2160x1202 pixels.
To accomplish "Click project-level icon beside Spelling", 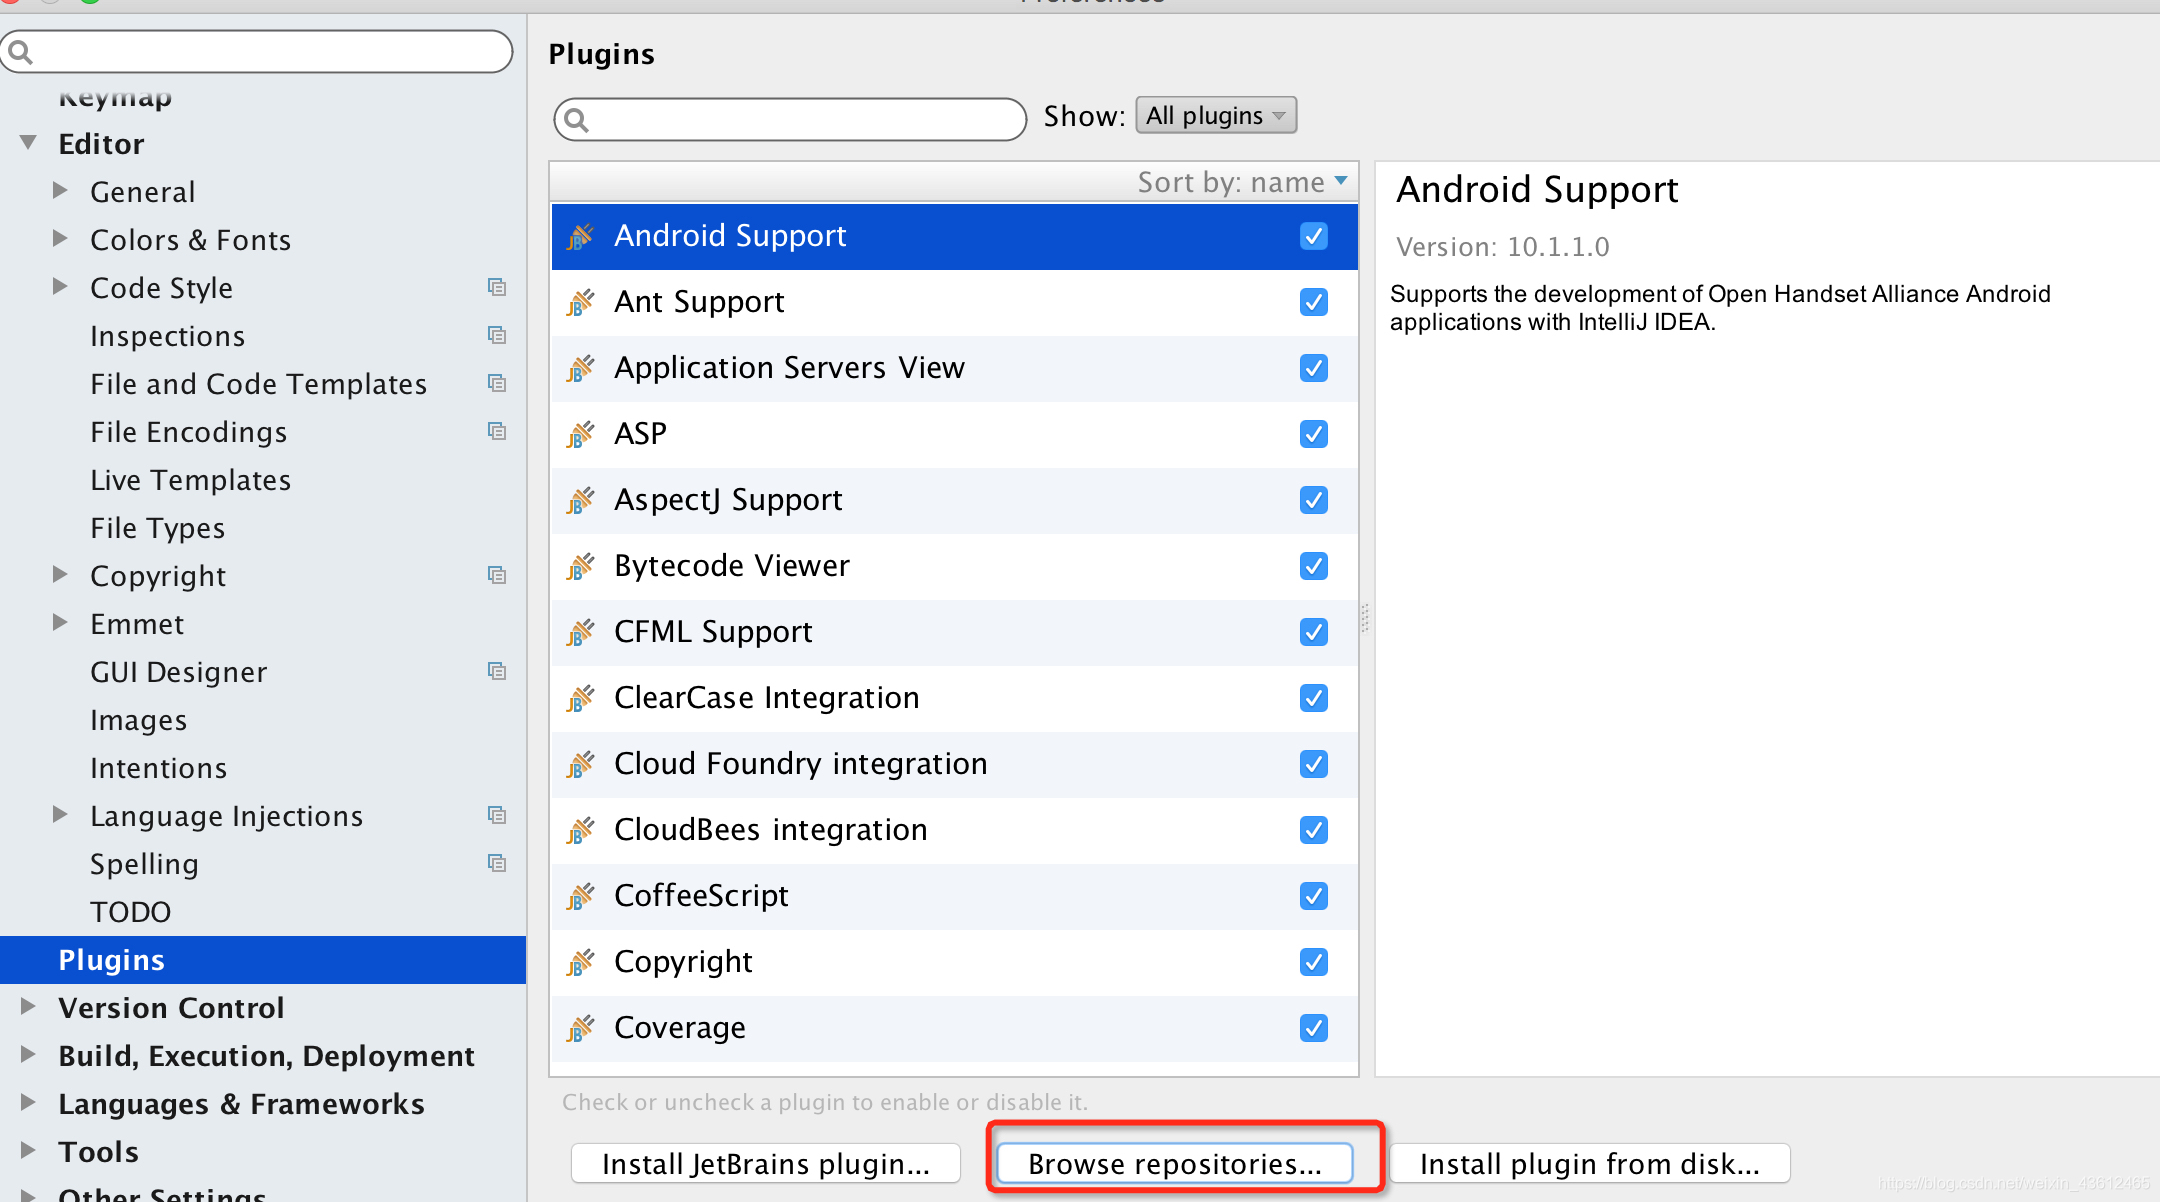I will point(497,863).
